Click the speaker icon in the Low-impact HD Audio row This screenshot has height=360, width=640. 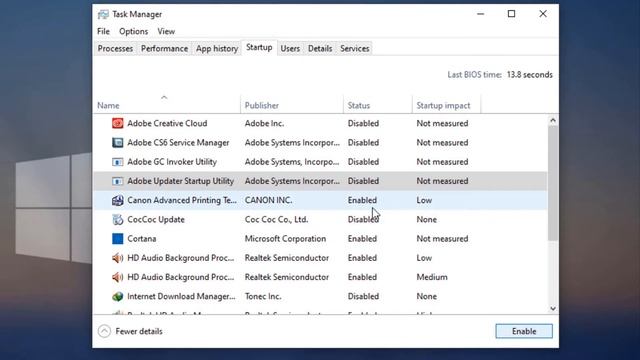pyautogui.click(x=118, y=258)
